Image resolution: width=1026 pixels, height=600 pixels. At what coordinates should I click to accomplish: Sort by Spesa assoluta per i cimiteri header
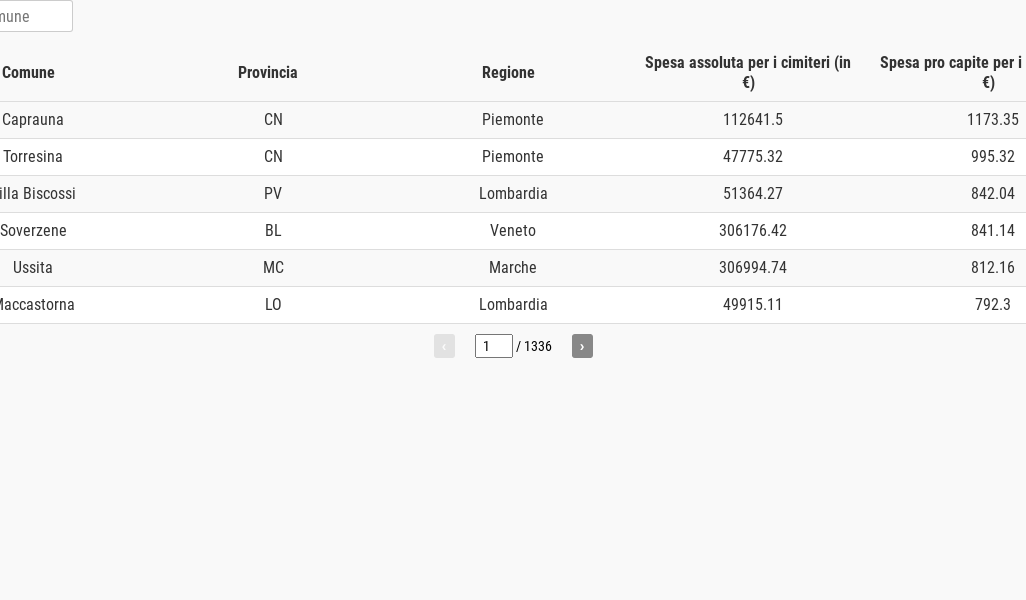[748, 73]
